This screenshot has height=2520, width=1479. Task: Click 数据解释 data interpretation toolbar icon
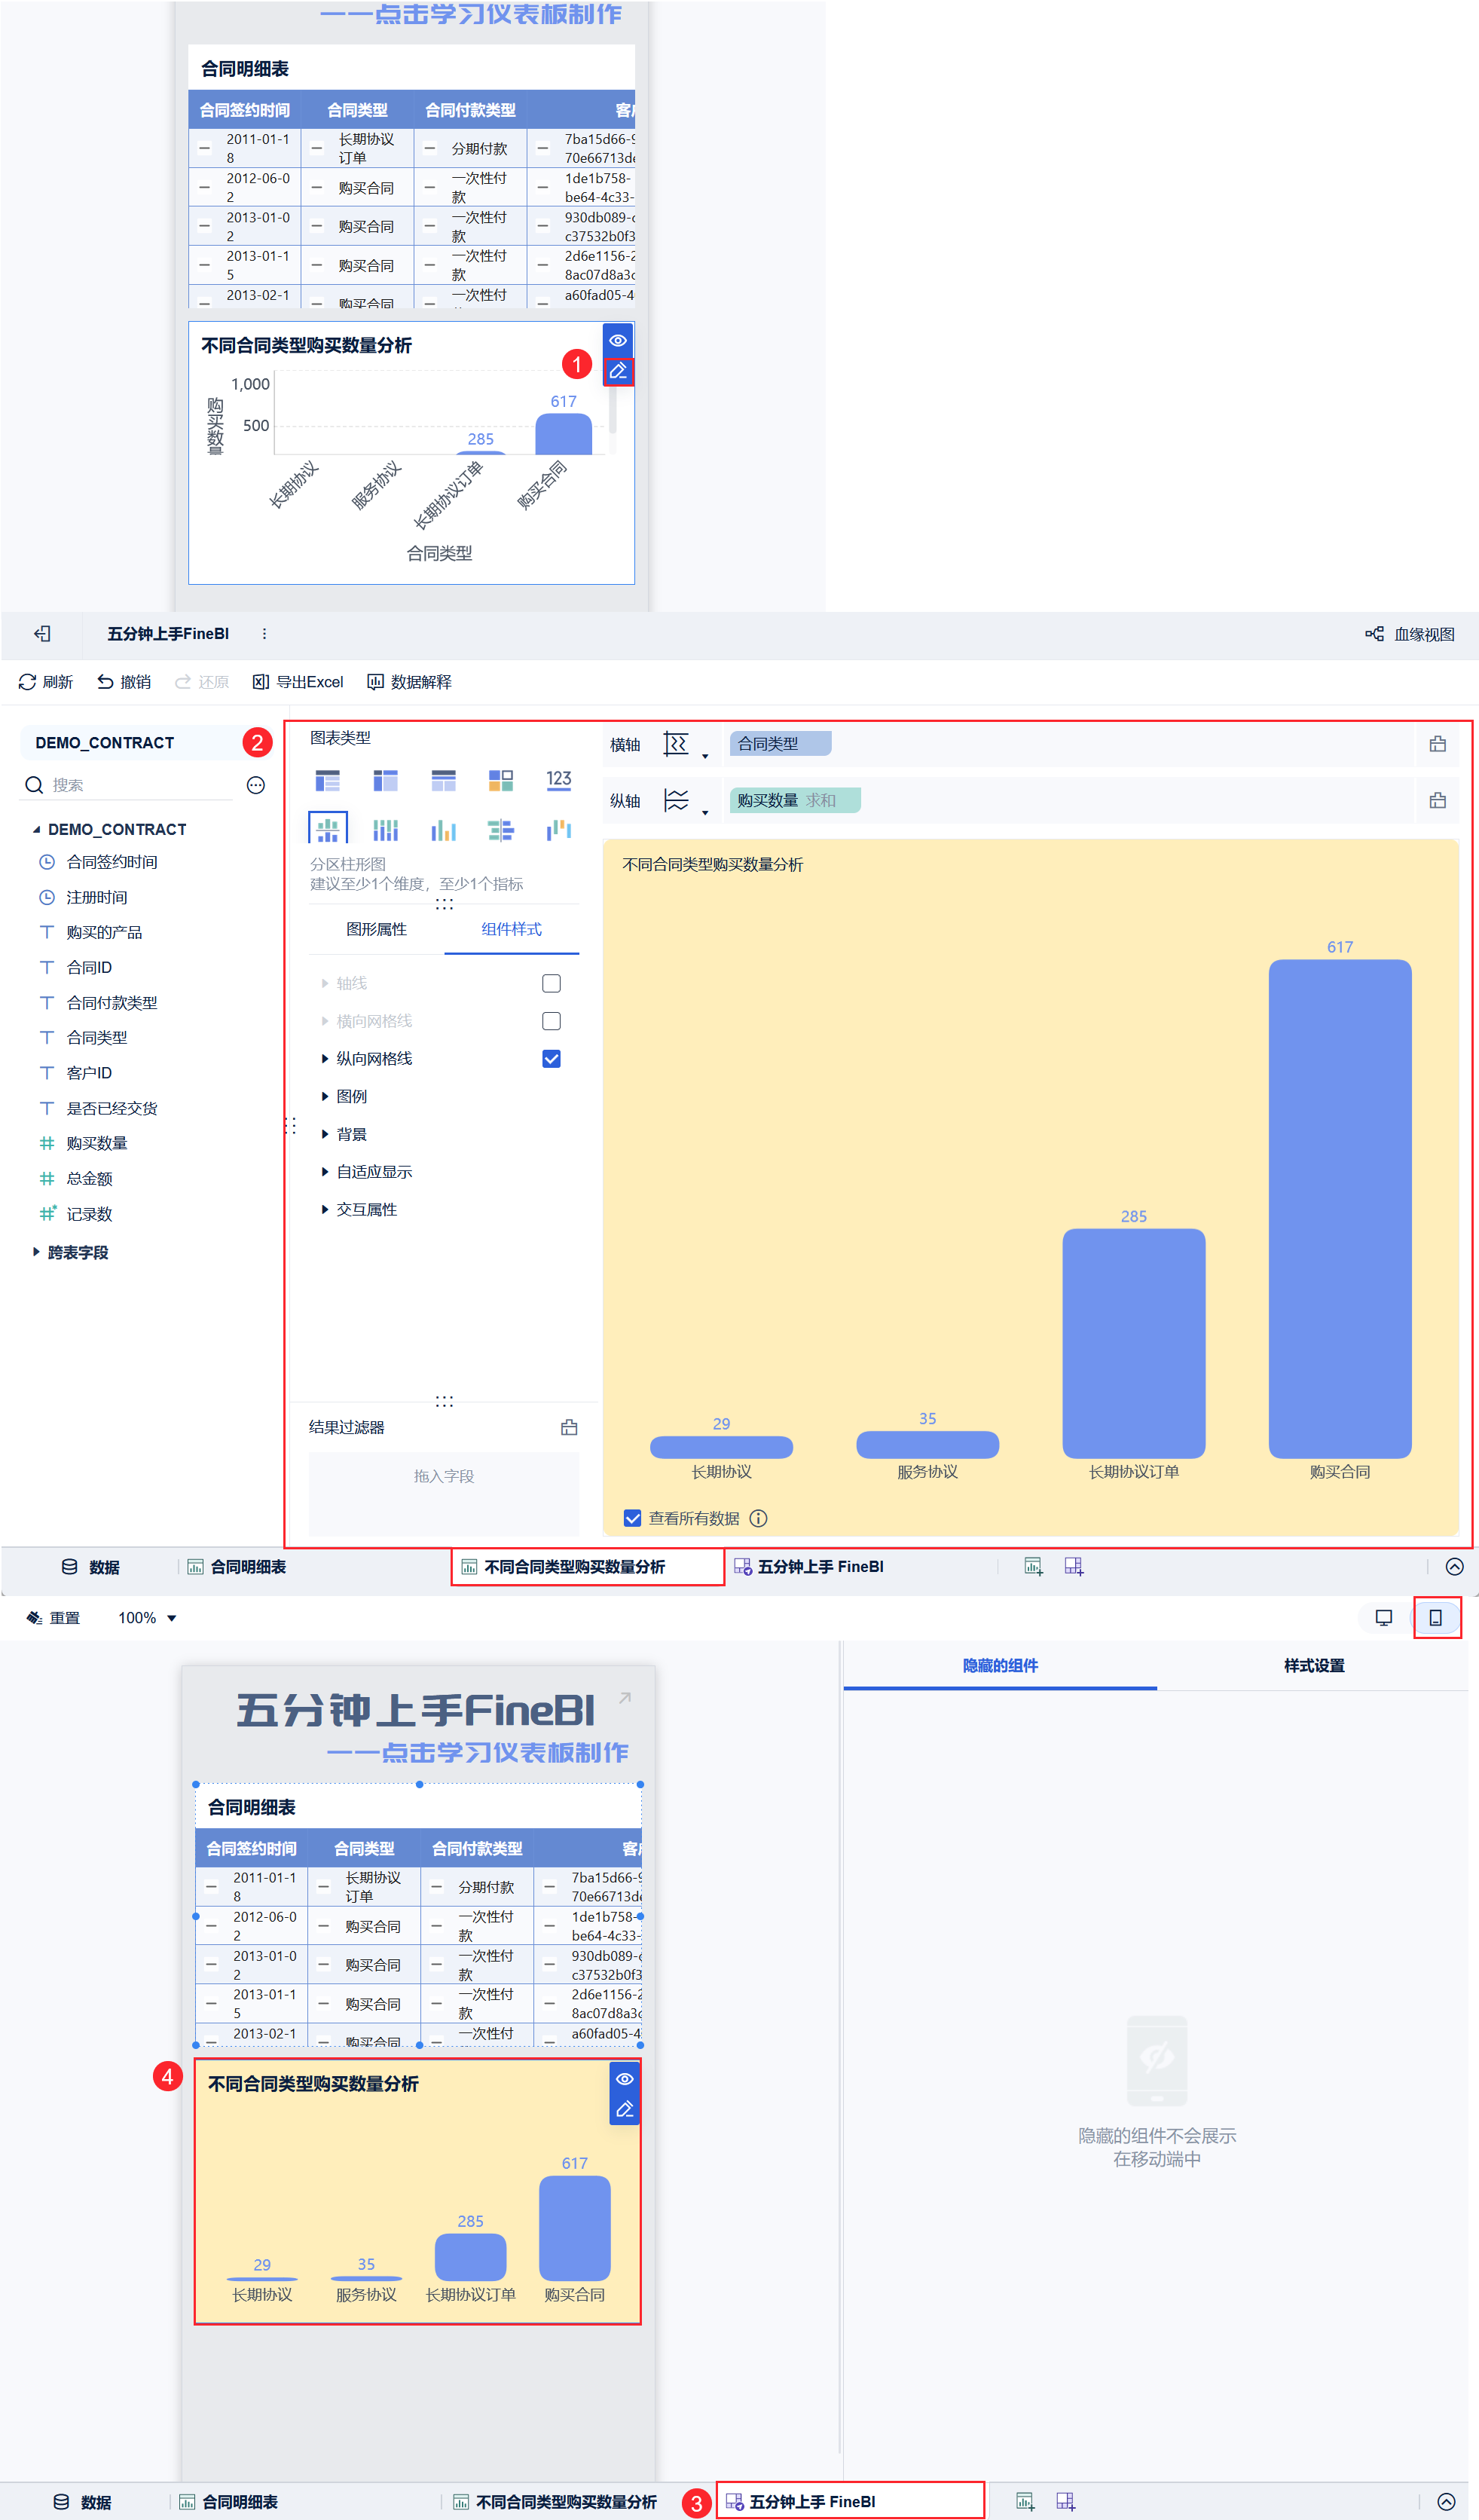tap(409, 682)
